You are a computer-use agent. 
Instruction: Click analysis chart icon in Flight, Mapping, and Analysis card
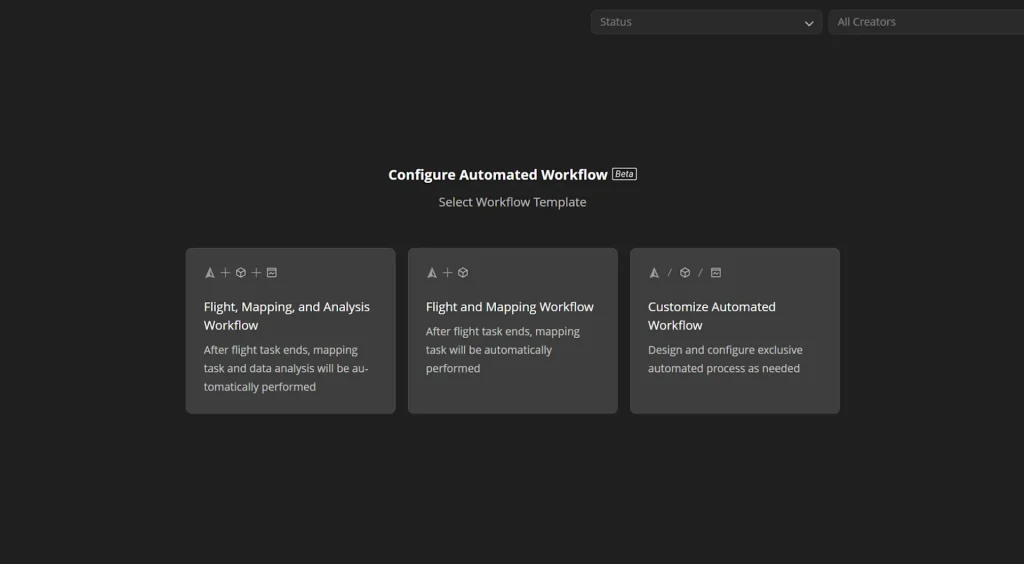[272, 273]
